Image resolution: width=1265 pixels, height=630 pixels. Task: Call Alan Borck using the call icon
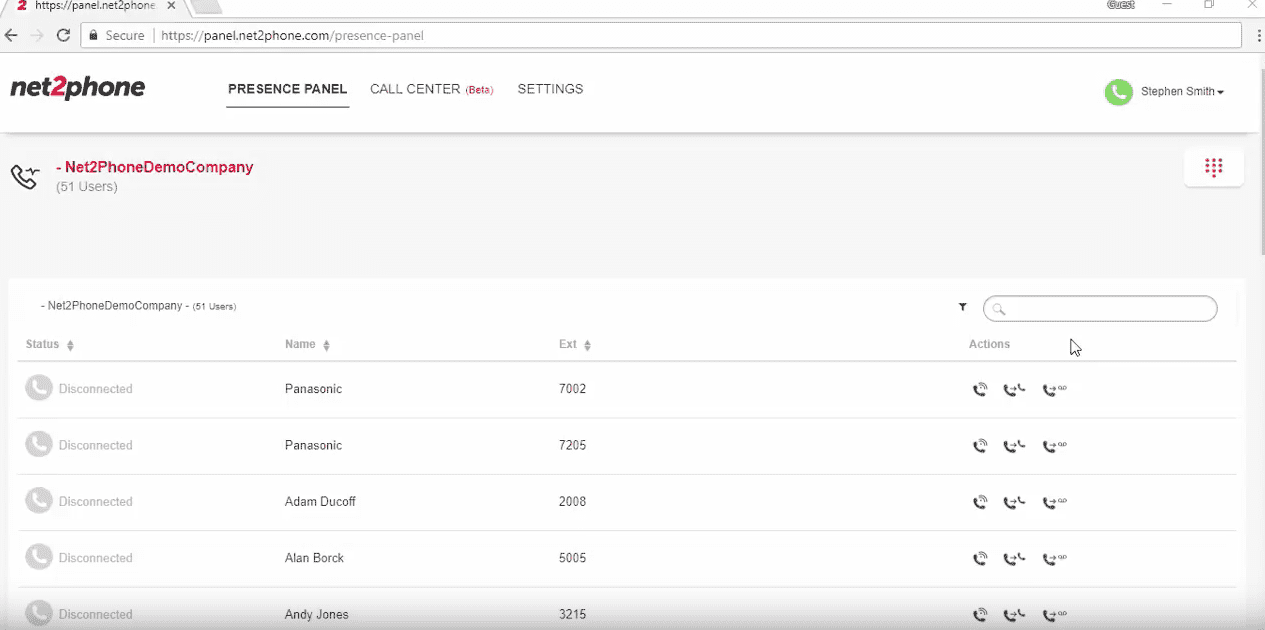980,559
